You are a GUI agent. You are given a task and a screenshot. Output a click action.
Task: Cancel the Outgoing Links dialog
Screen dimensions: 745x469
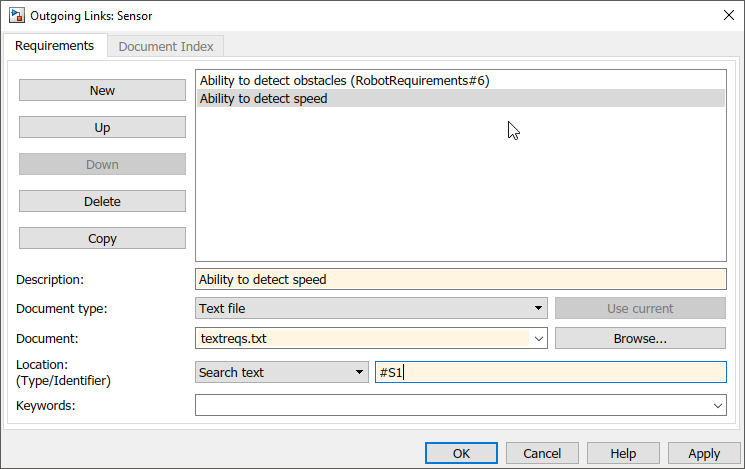tap(542, 453)
